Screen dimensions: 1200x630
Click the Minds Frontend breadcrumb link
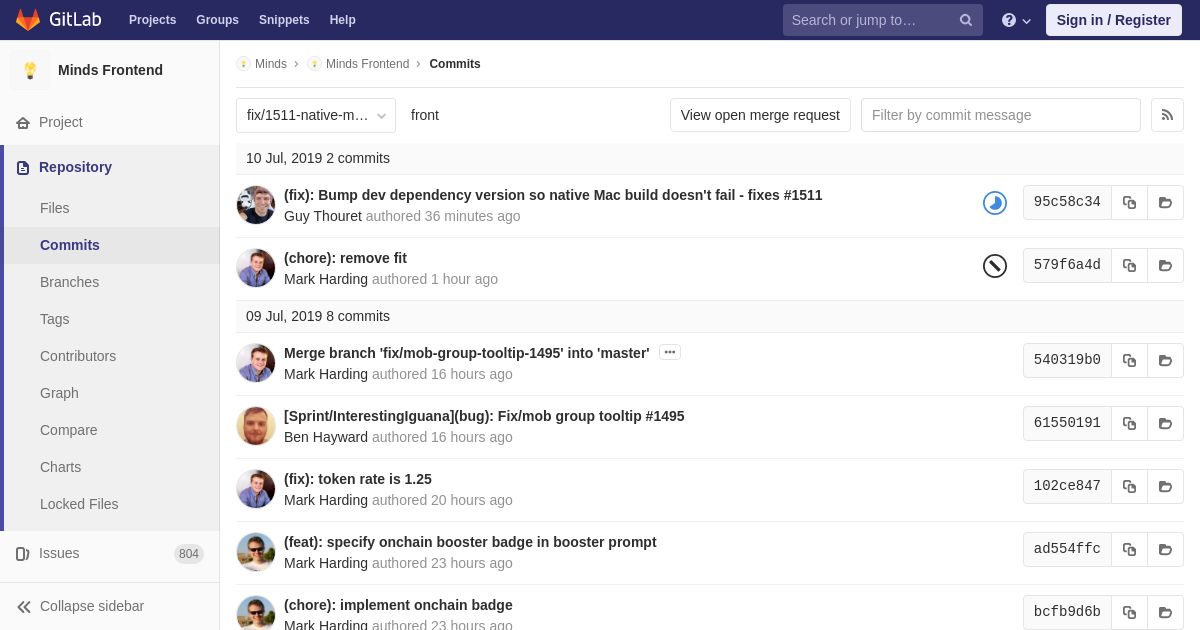point(367,64)
